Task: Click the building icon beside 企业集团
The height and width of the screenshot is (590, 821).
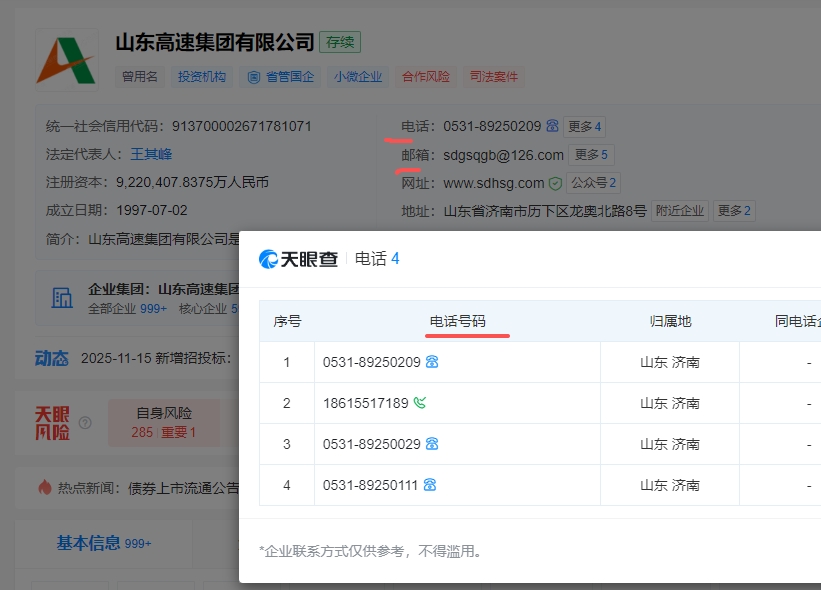Action: [62, 298]
